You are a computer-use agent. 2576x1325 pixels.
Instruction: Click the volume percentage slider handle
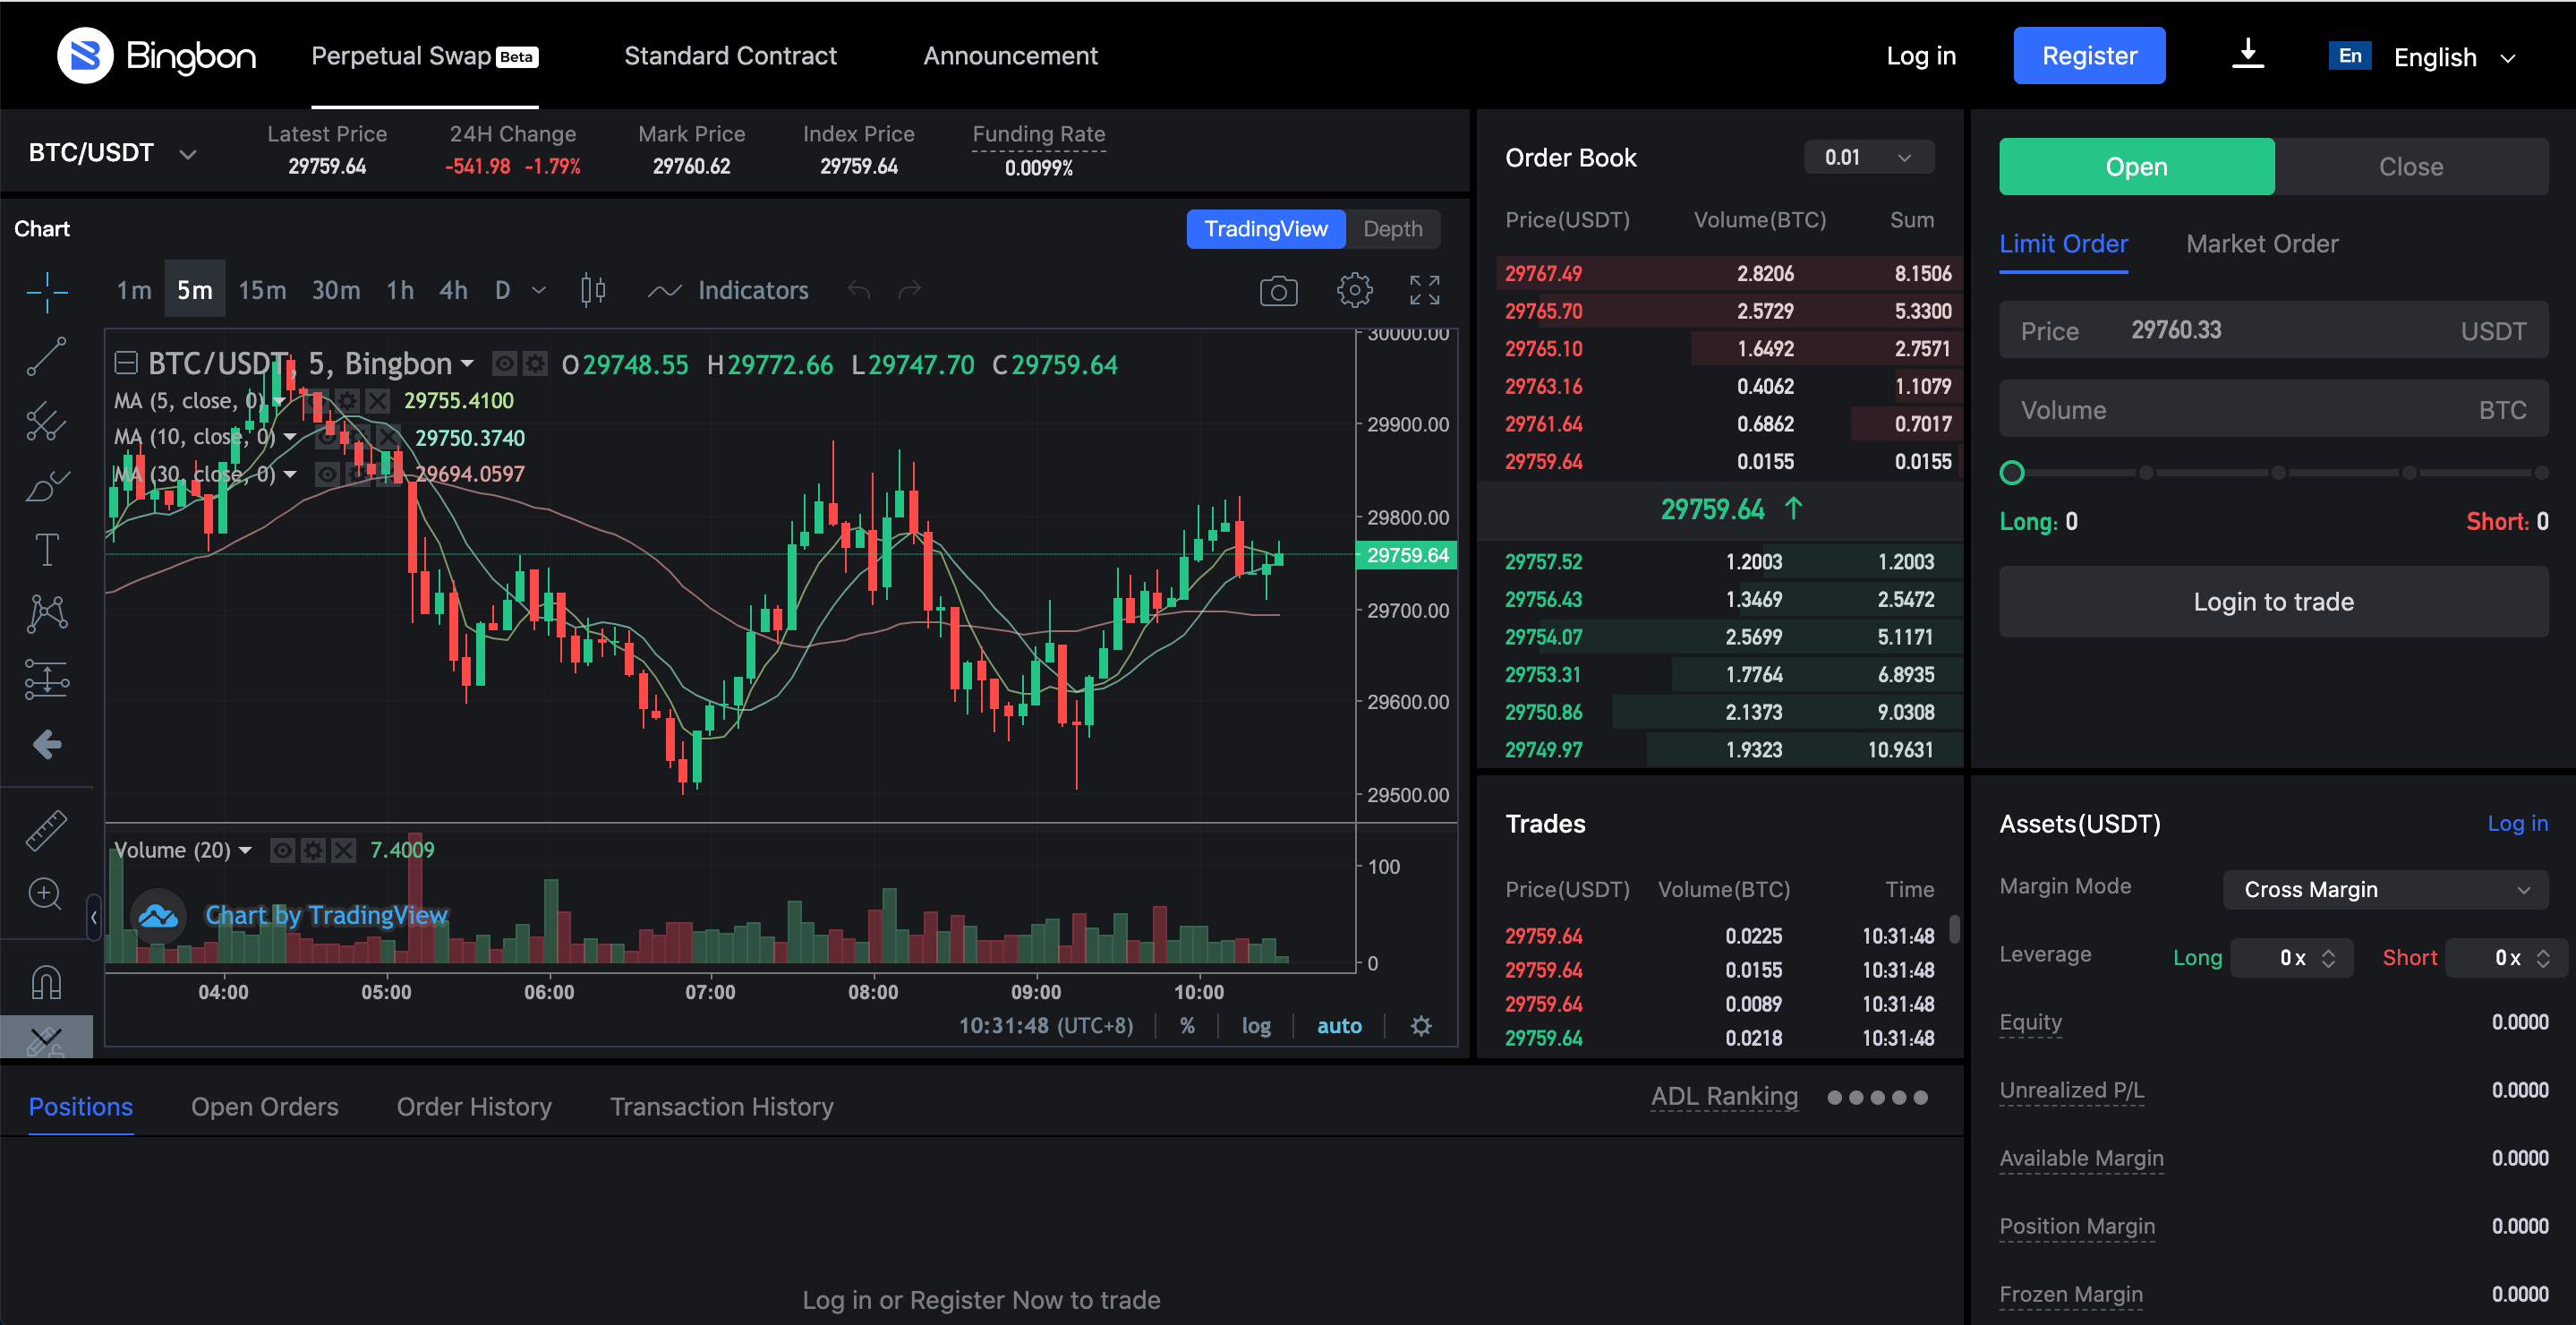point(2011,473)
